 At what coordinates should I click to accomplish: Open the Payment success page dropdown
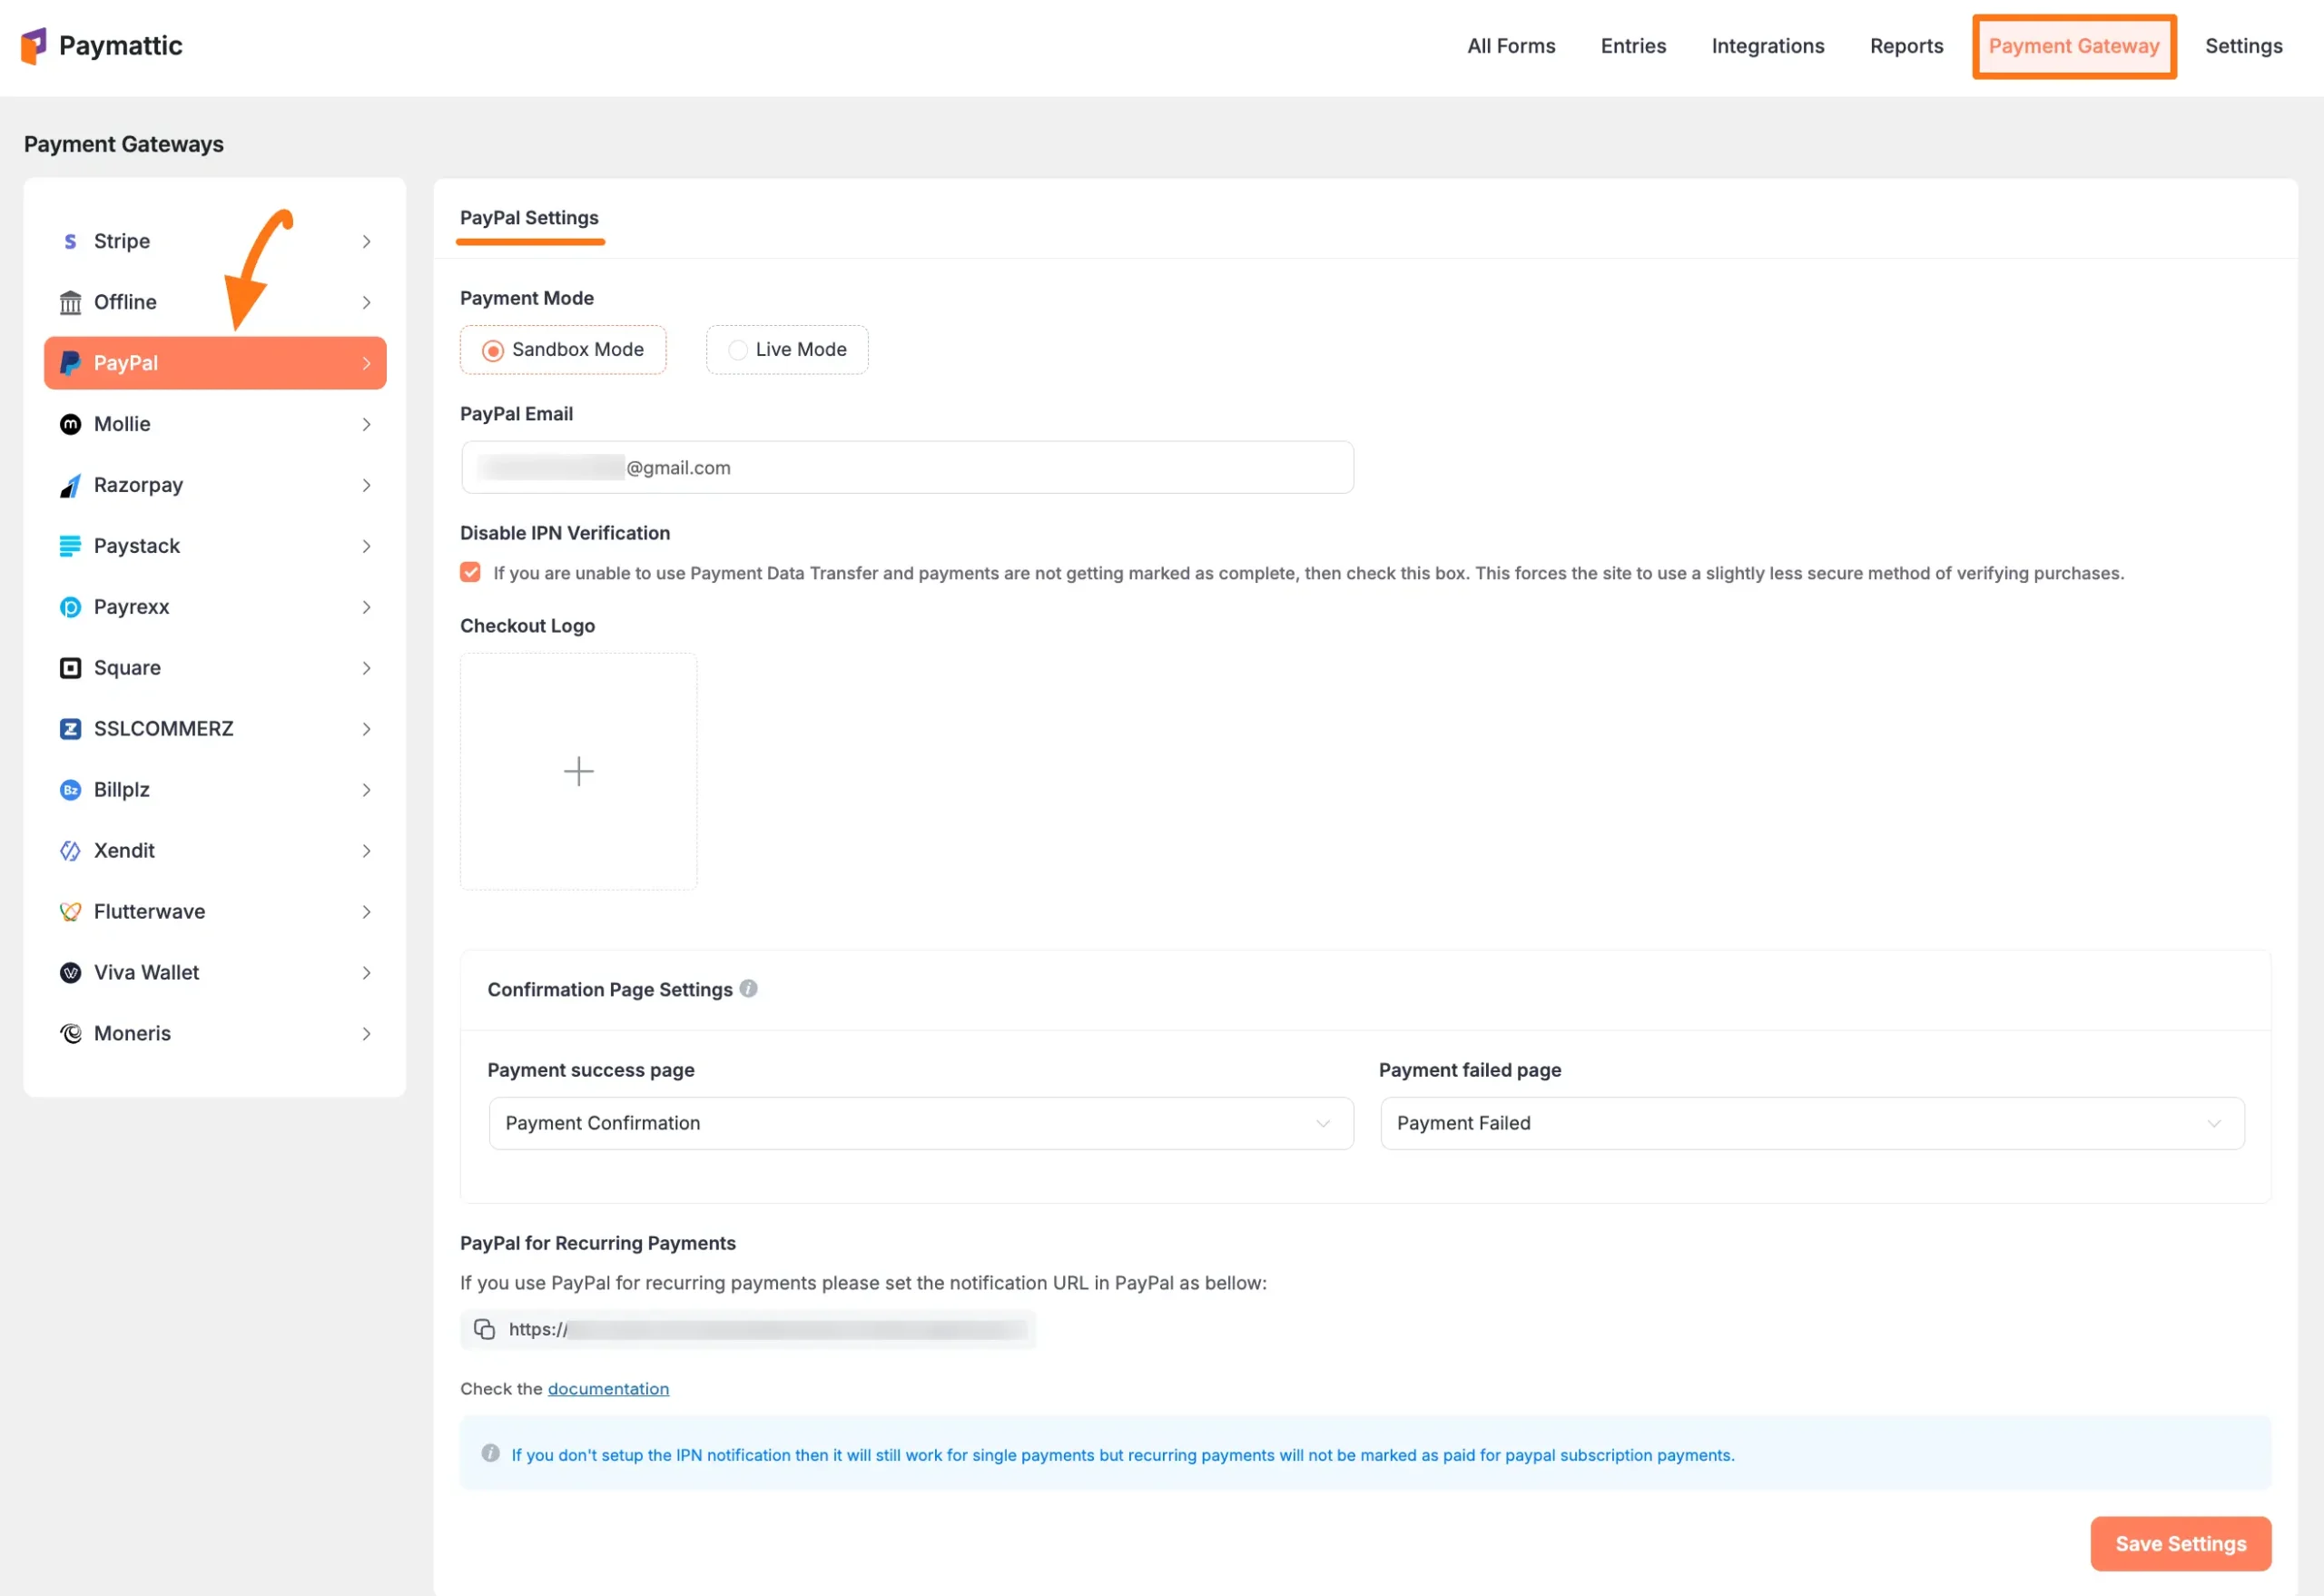(x=920, y=1123)
